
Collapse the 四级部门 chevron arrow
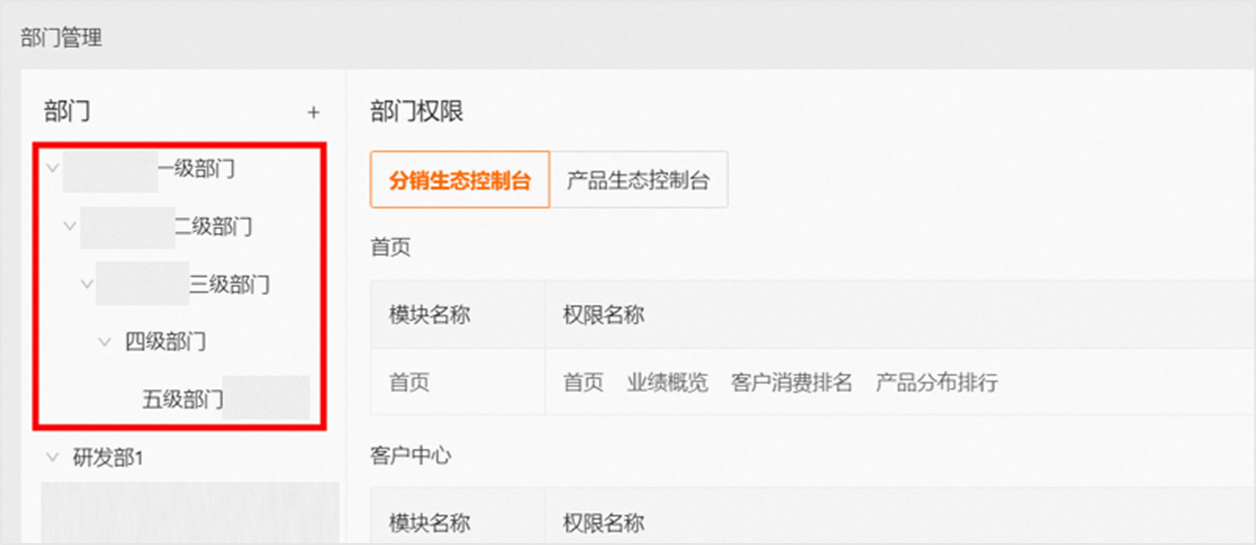[104, 342]
